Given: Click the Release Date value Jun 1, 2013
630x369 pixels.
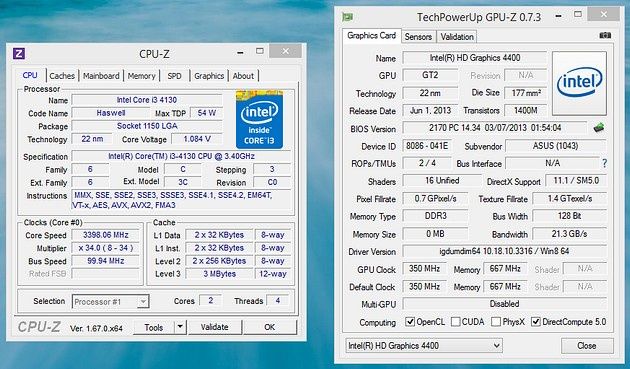Looking at the screenshot, I should 430,111.
